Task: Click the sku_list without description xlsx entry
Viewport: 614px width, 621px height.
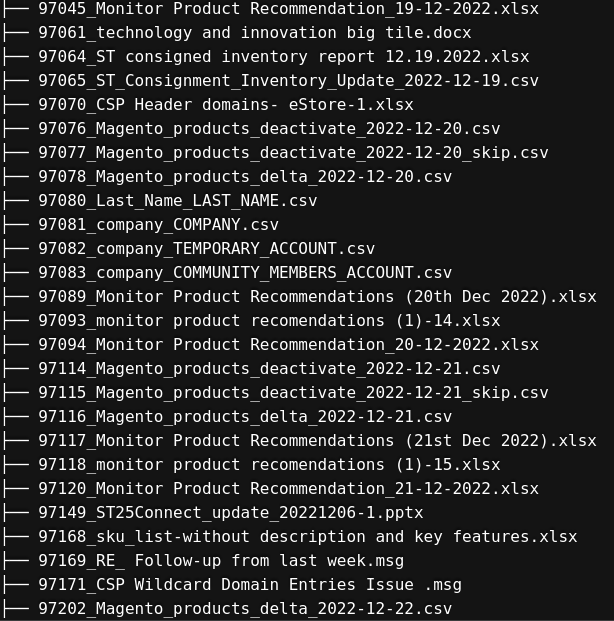Action: (x=307, y=536)
